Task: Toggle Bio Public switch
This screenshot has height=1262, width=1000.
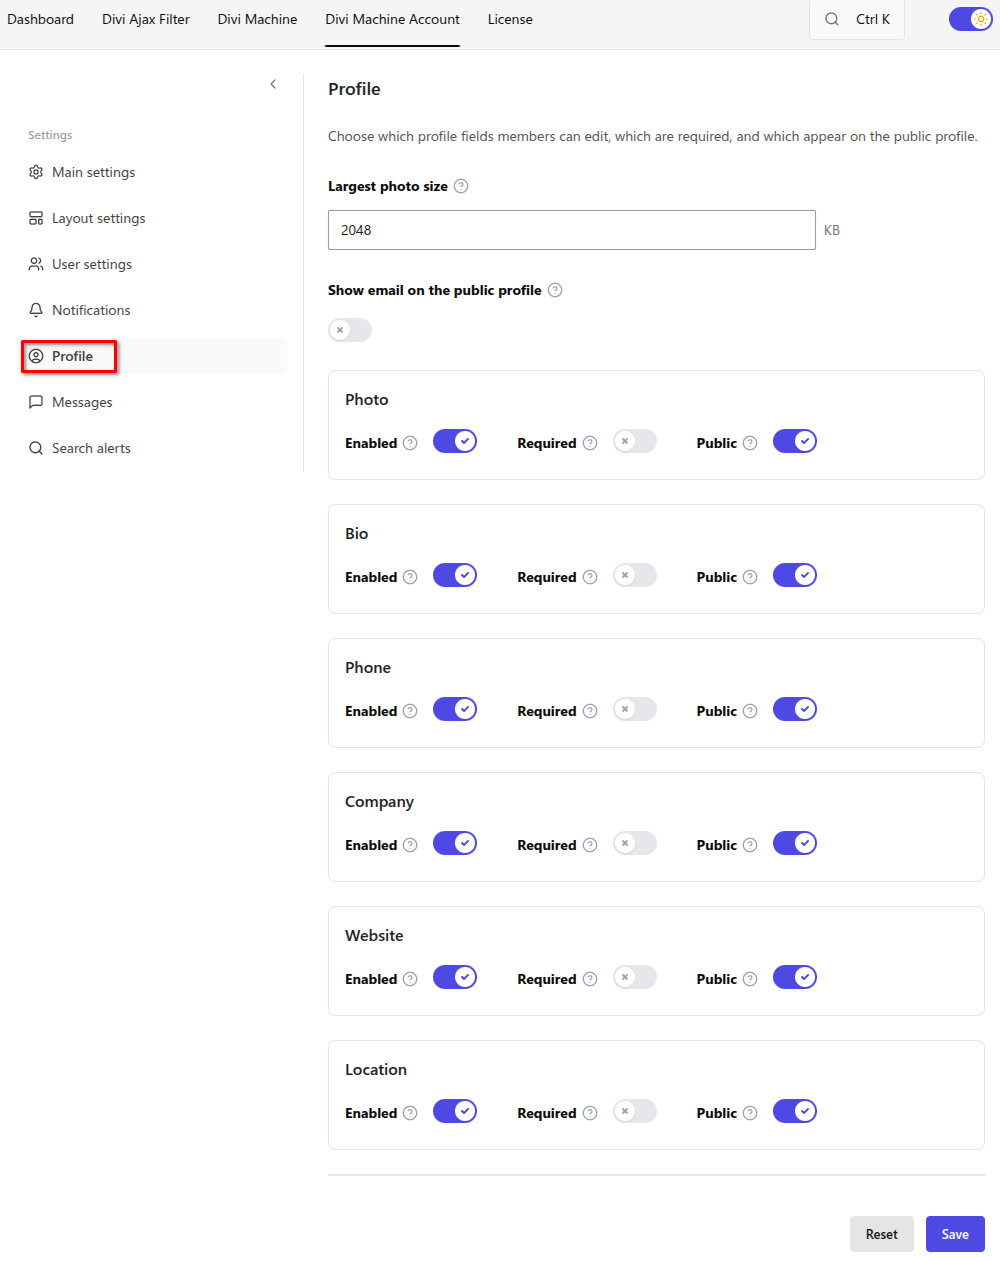Action: coord(795,575)
